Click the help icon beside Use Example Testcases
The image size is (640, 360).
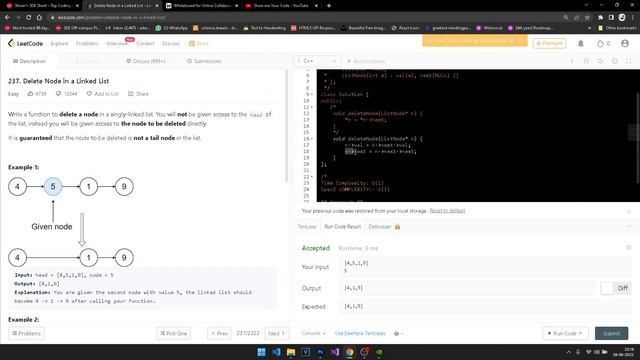[396, 333]
